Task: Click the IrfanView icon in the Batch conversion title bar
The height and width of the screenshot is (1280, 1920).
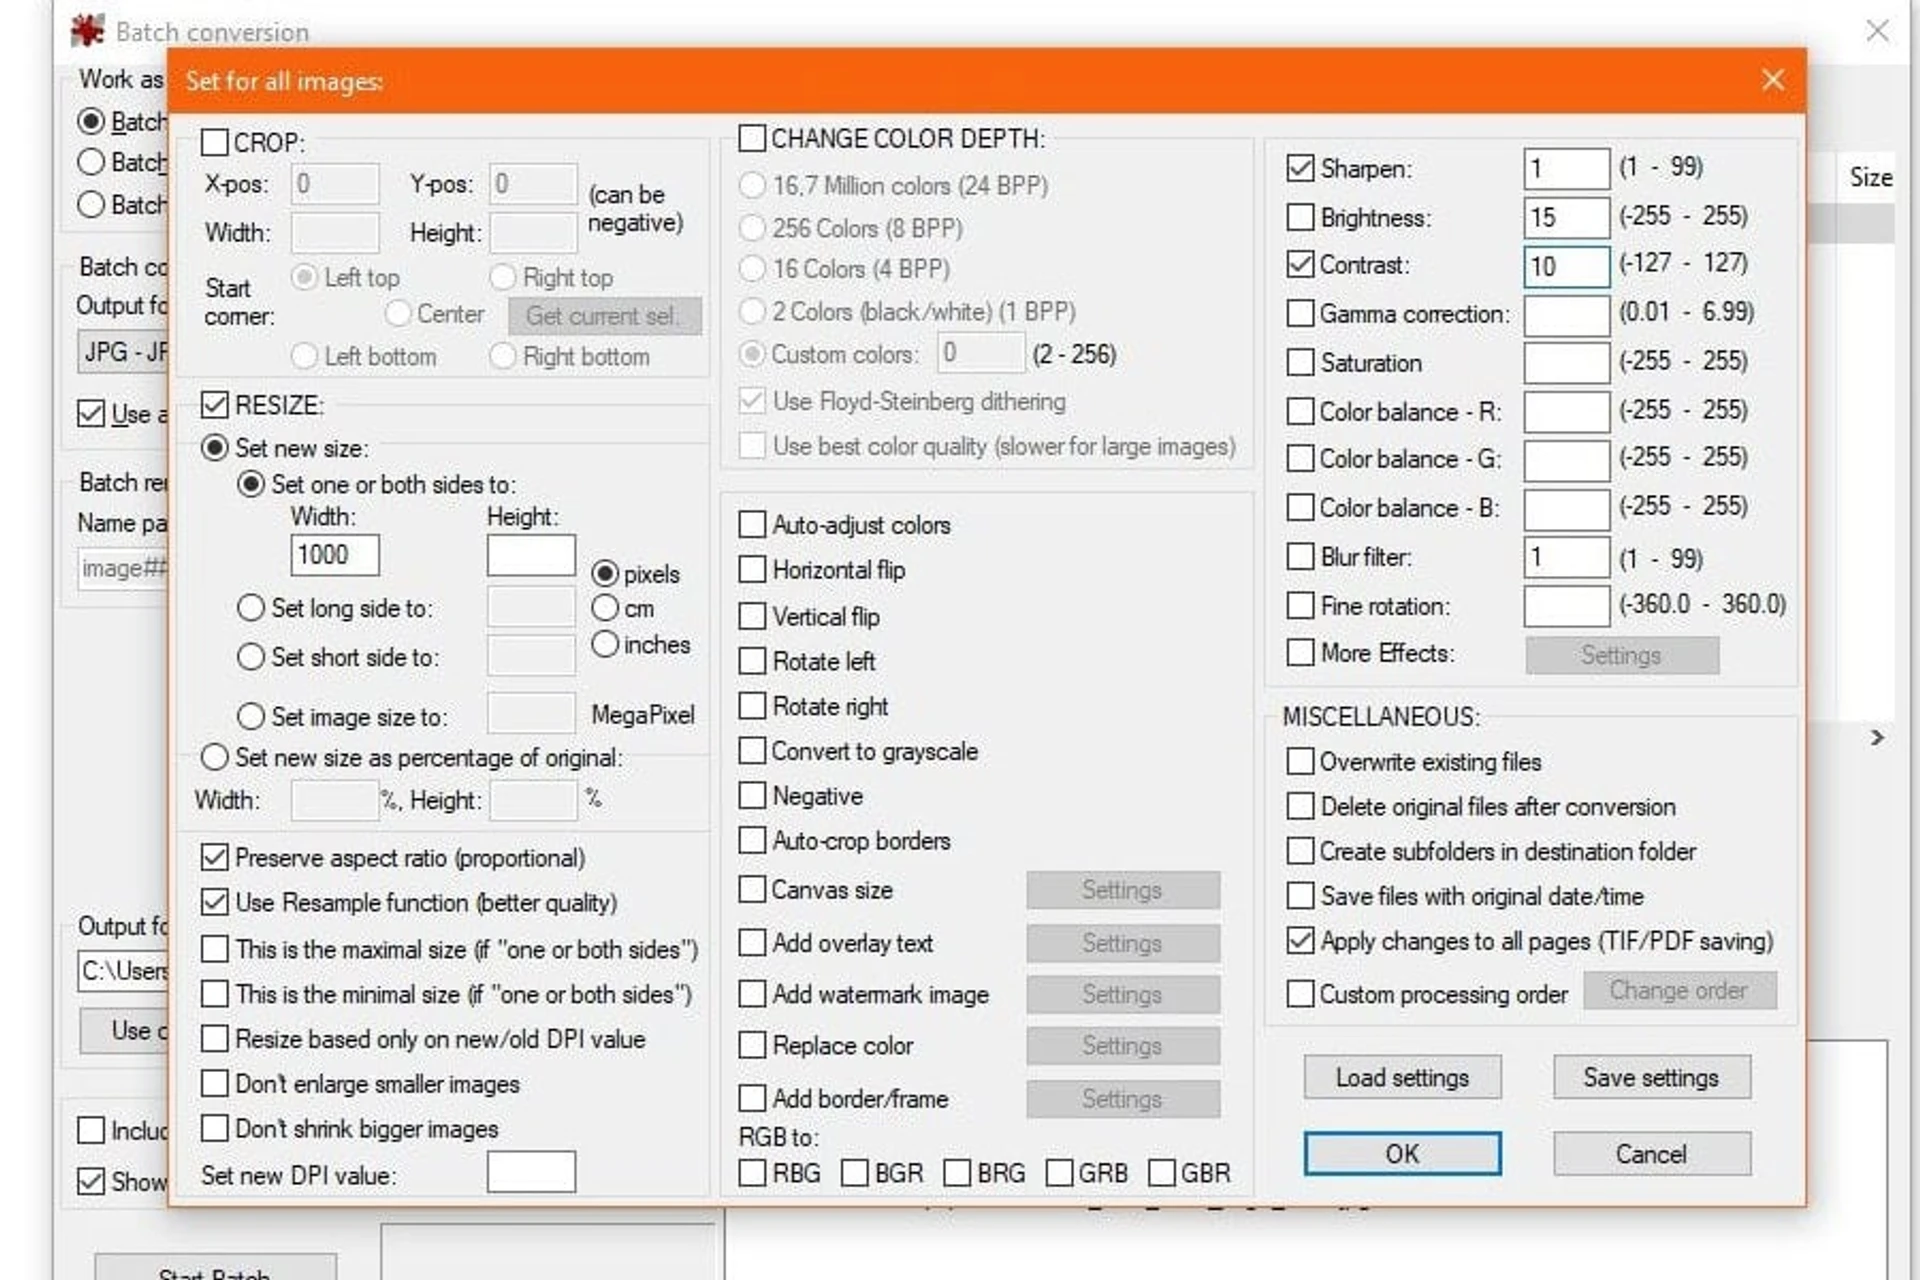Action: (x=88, y=31)
